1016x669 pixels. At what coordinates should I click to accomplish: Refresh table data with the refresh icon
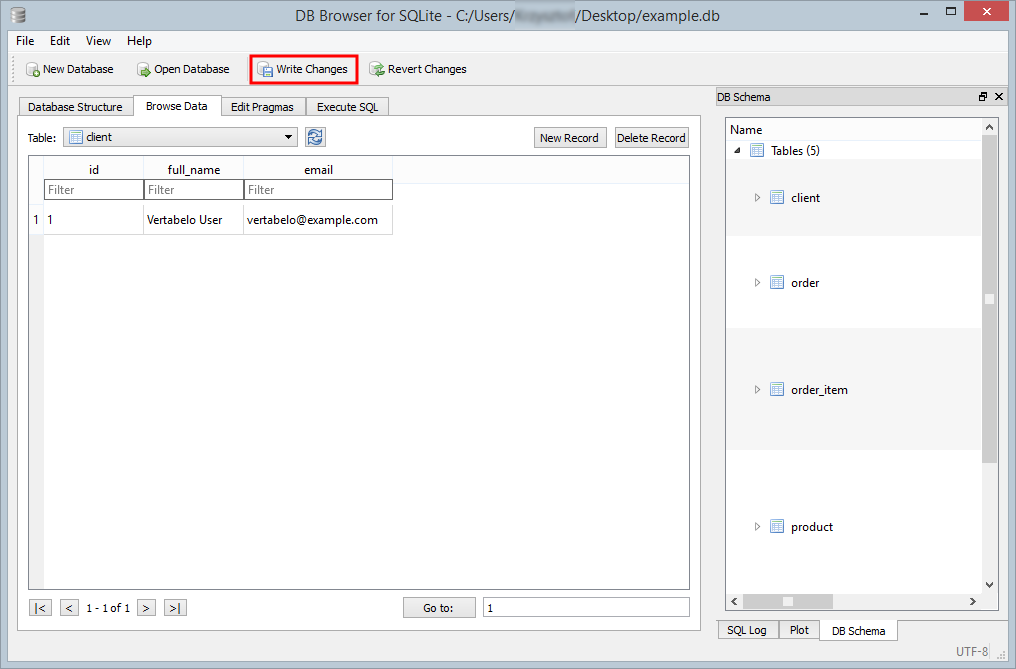tap(315, 138)
